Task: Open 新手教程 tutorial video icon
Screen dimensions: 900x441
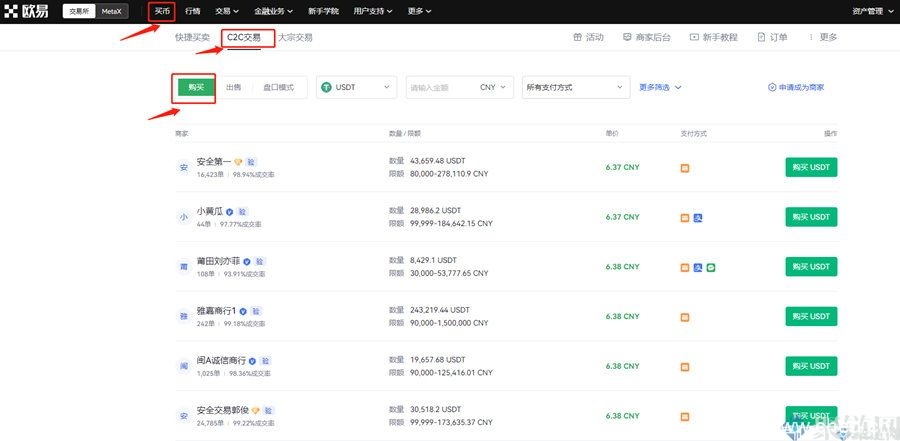Action: coord(693,37)
